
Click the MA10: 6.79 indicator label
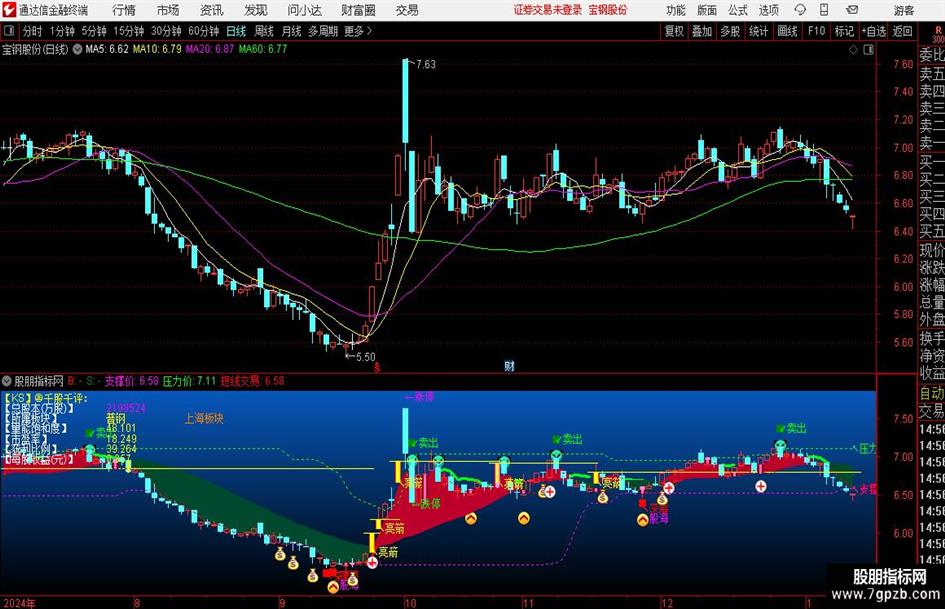pos(157,49)
